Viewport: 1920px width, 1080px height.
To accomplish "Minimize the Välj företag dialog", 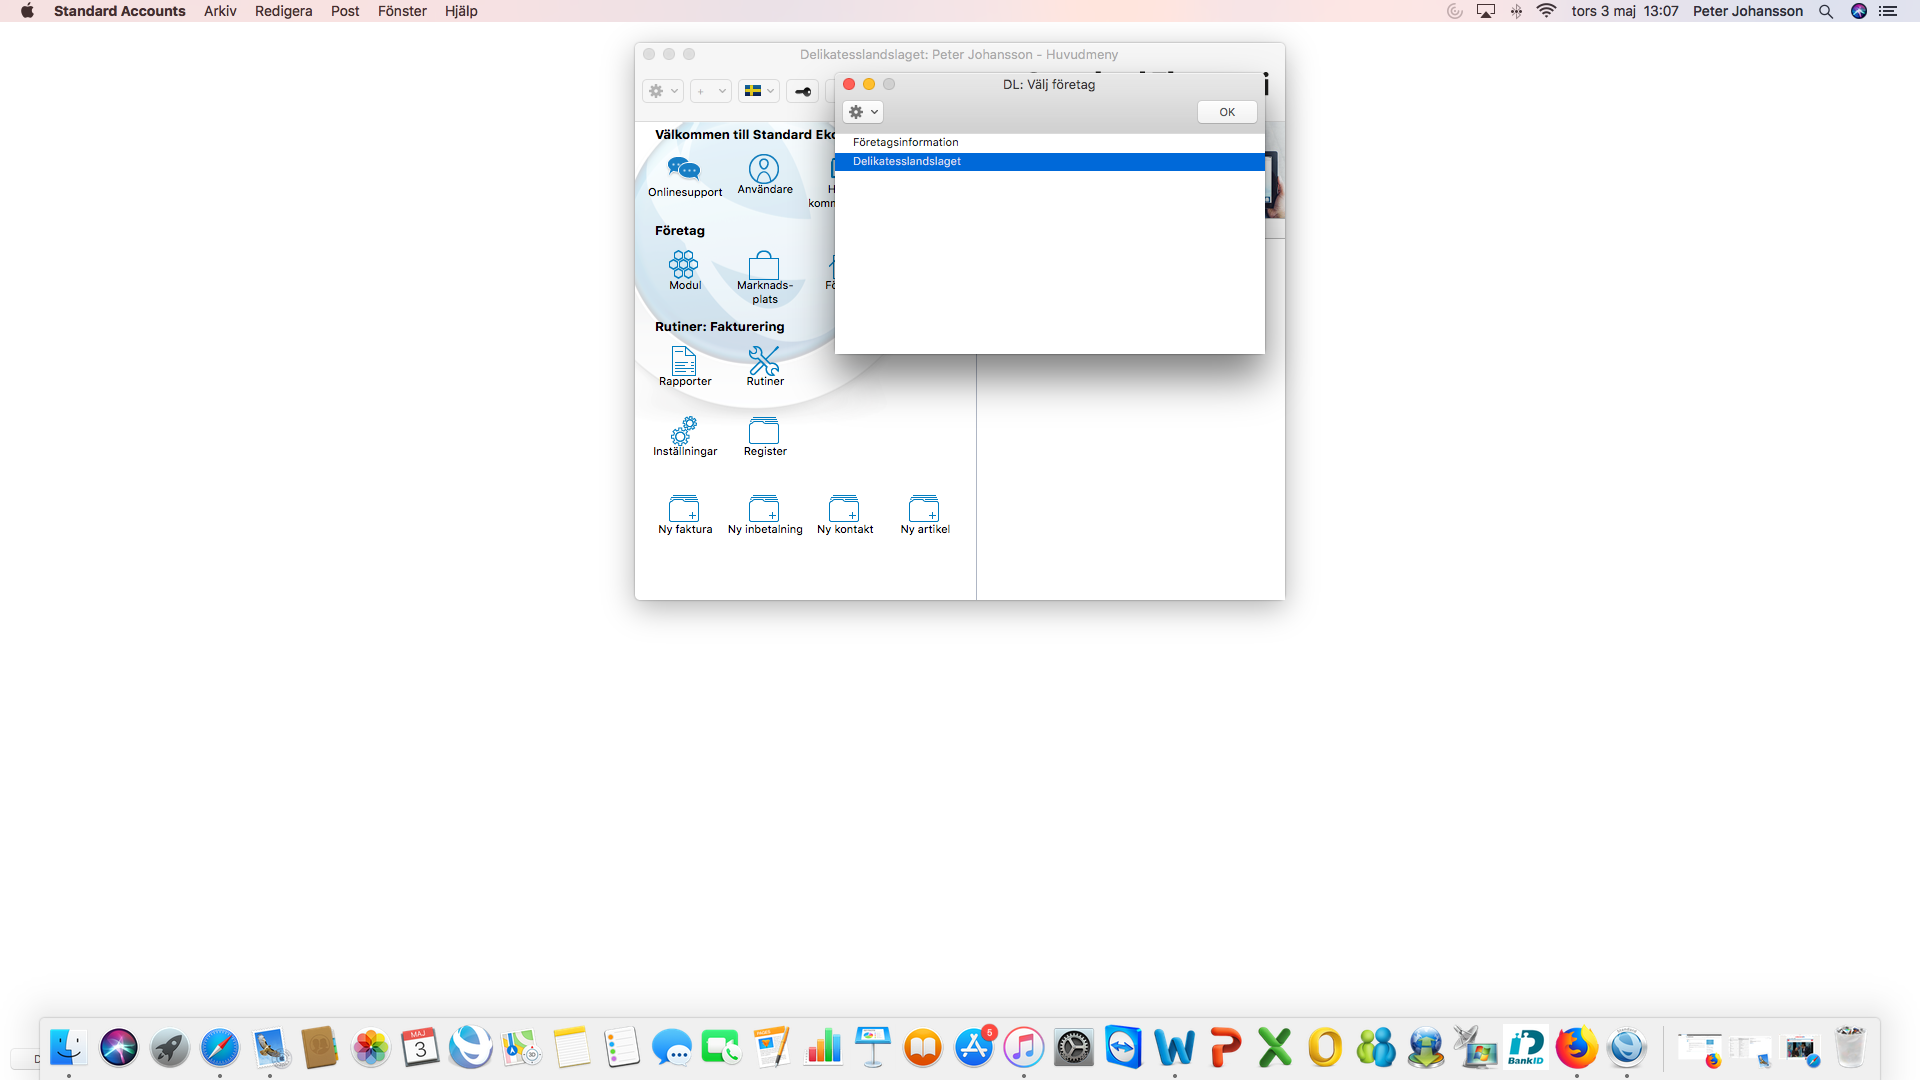I will point(869,84).
